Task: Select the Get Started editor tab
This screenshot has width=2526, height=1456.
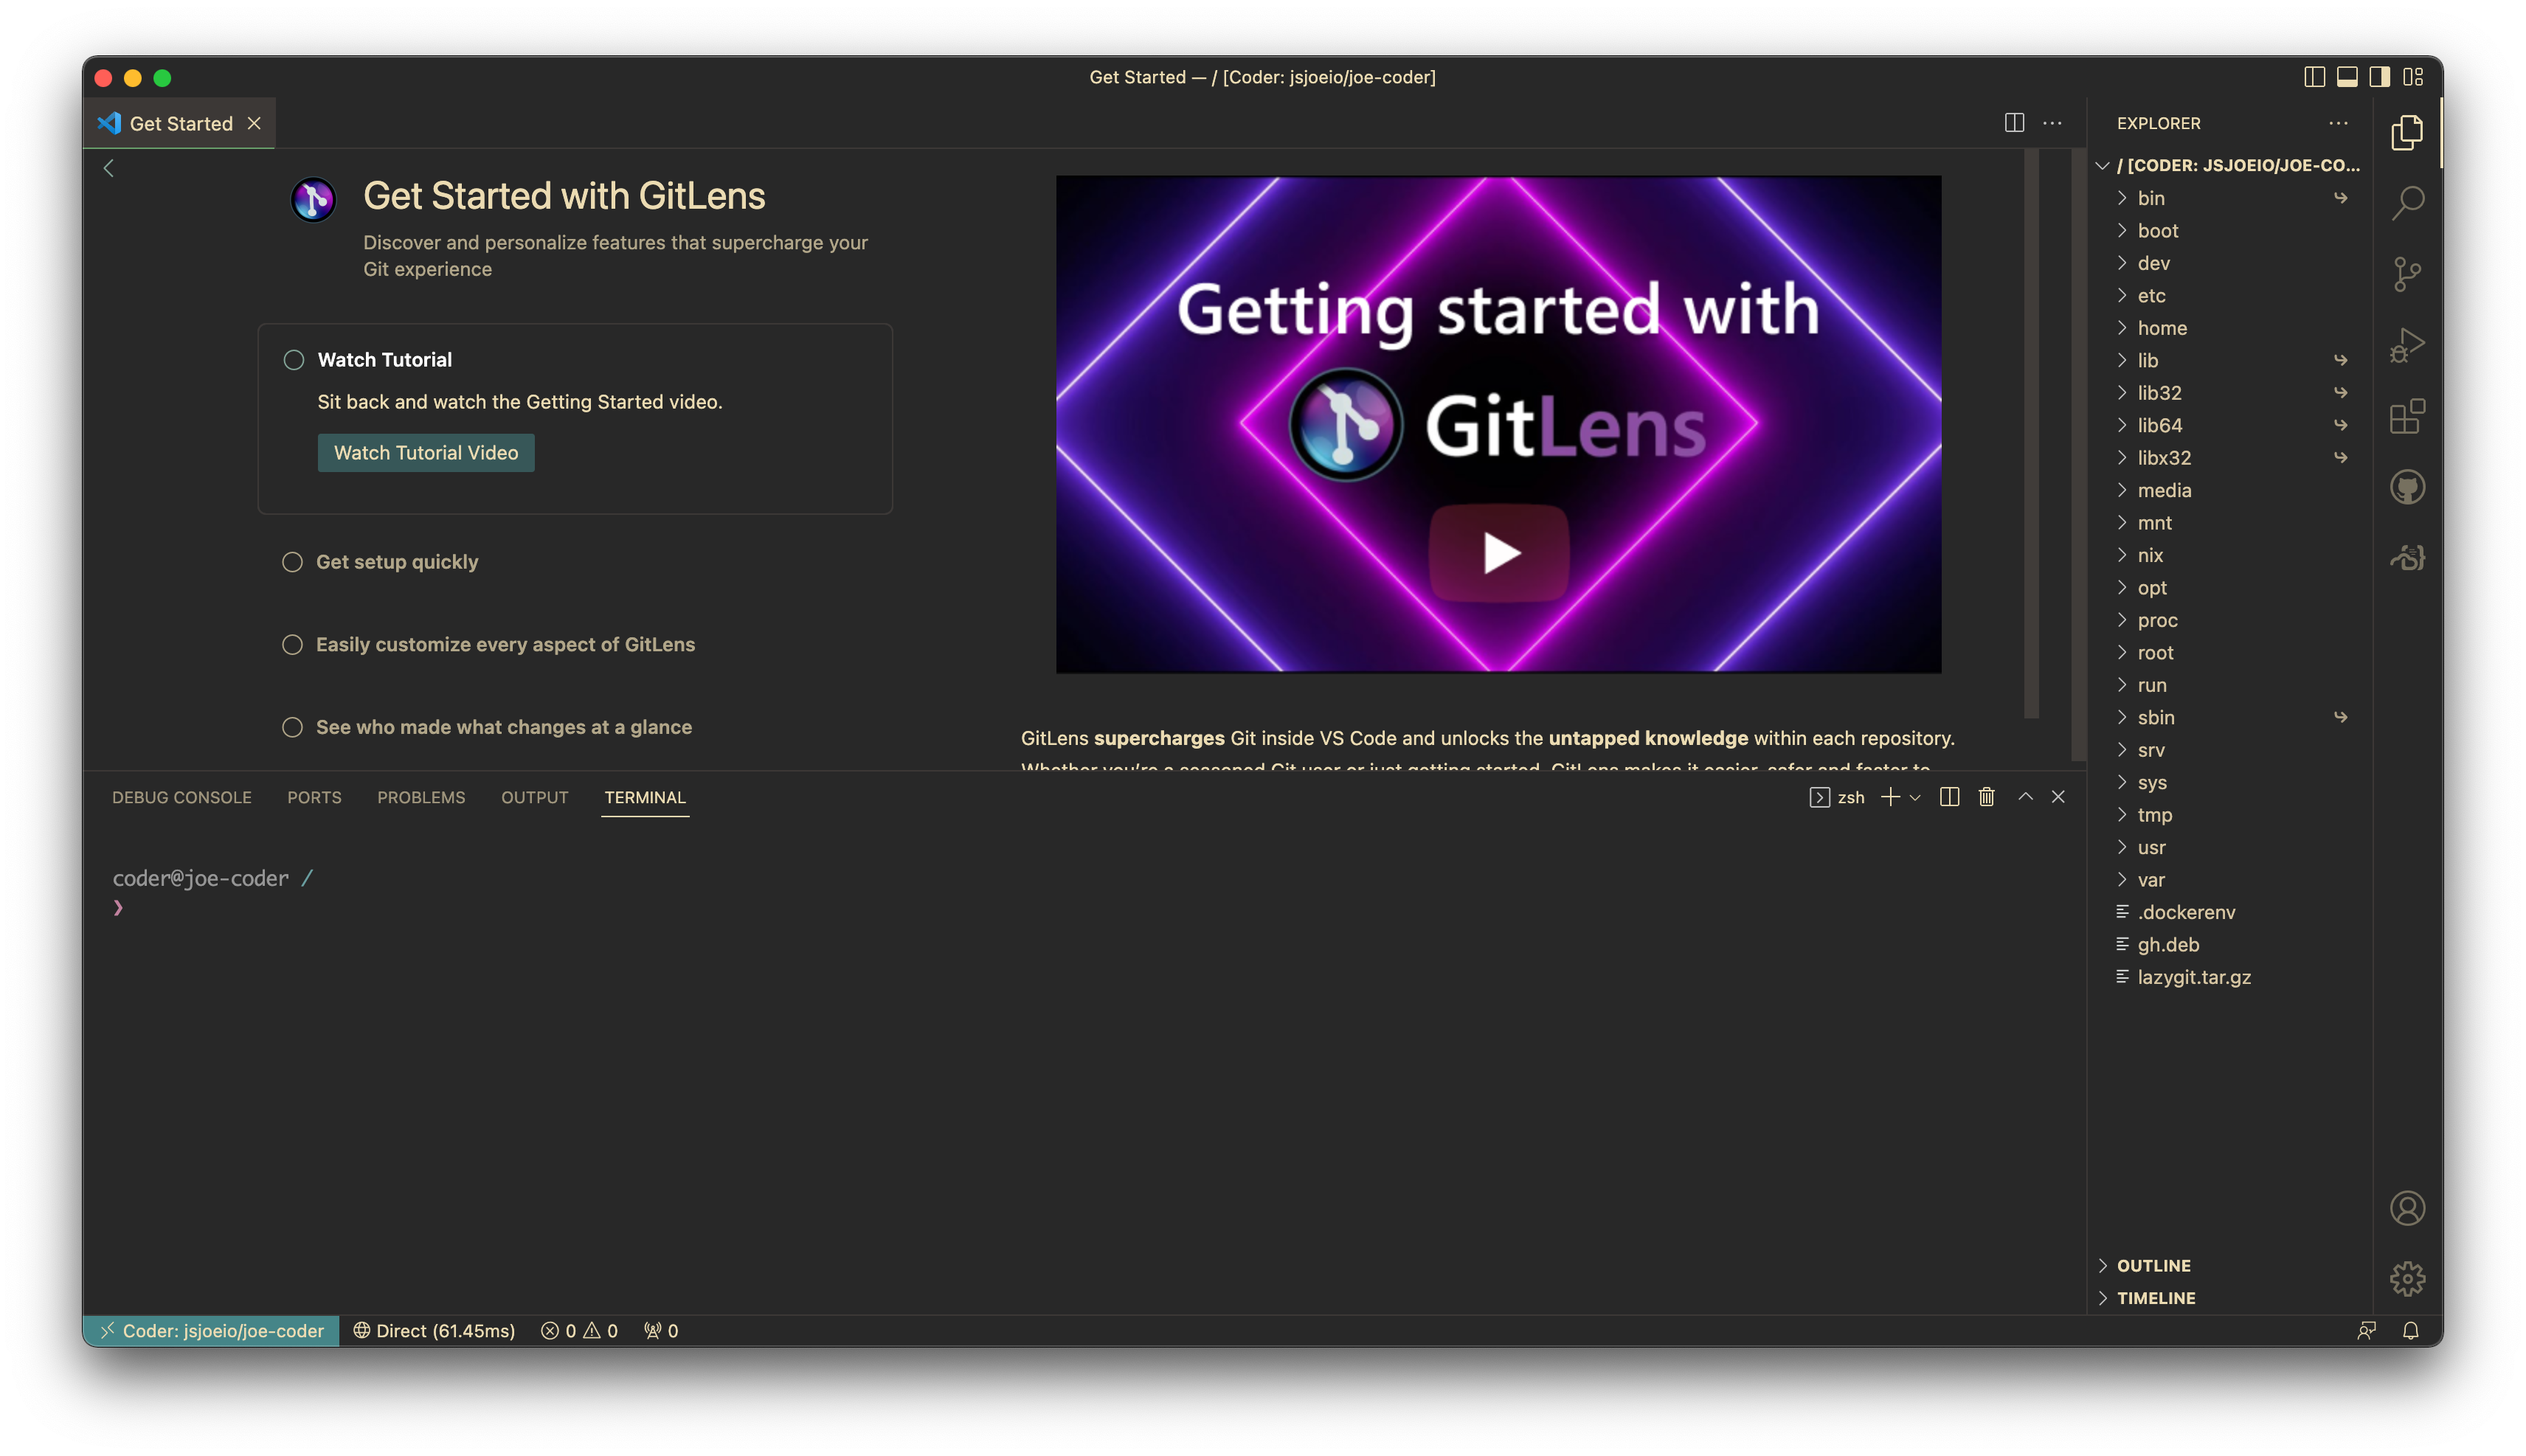Action: pyautogui.click(x=180, y=123)
